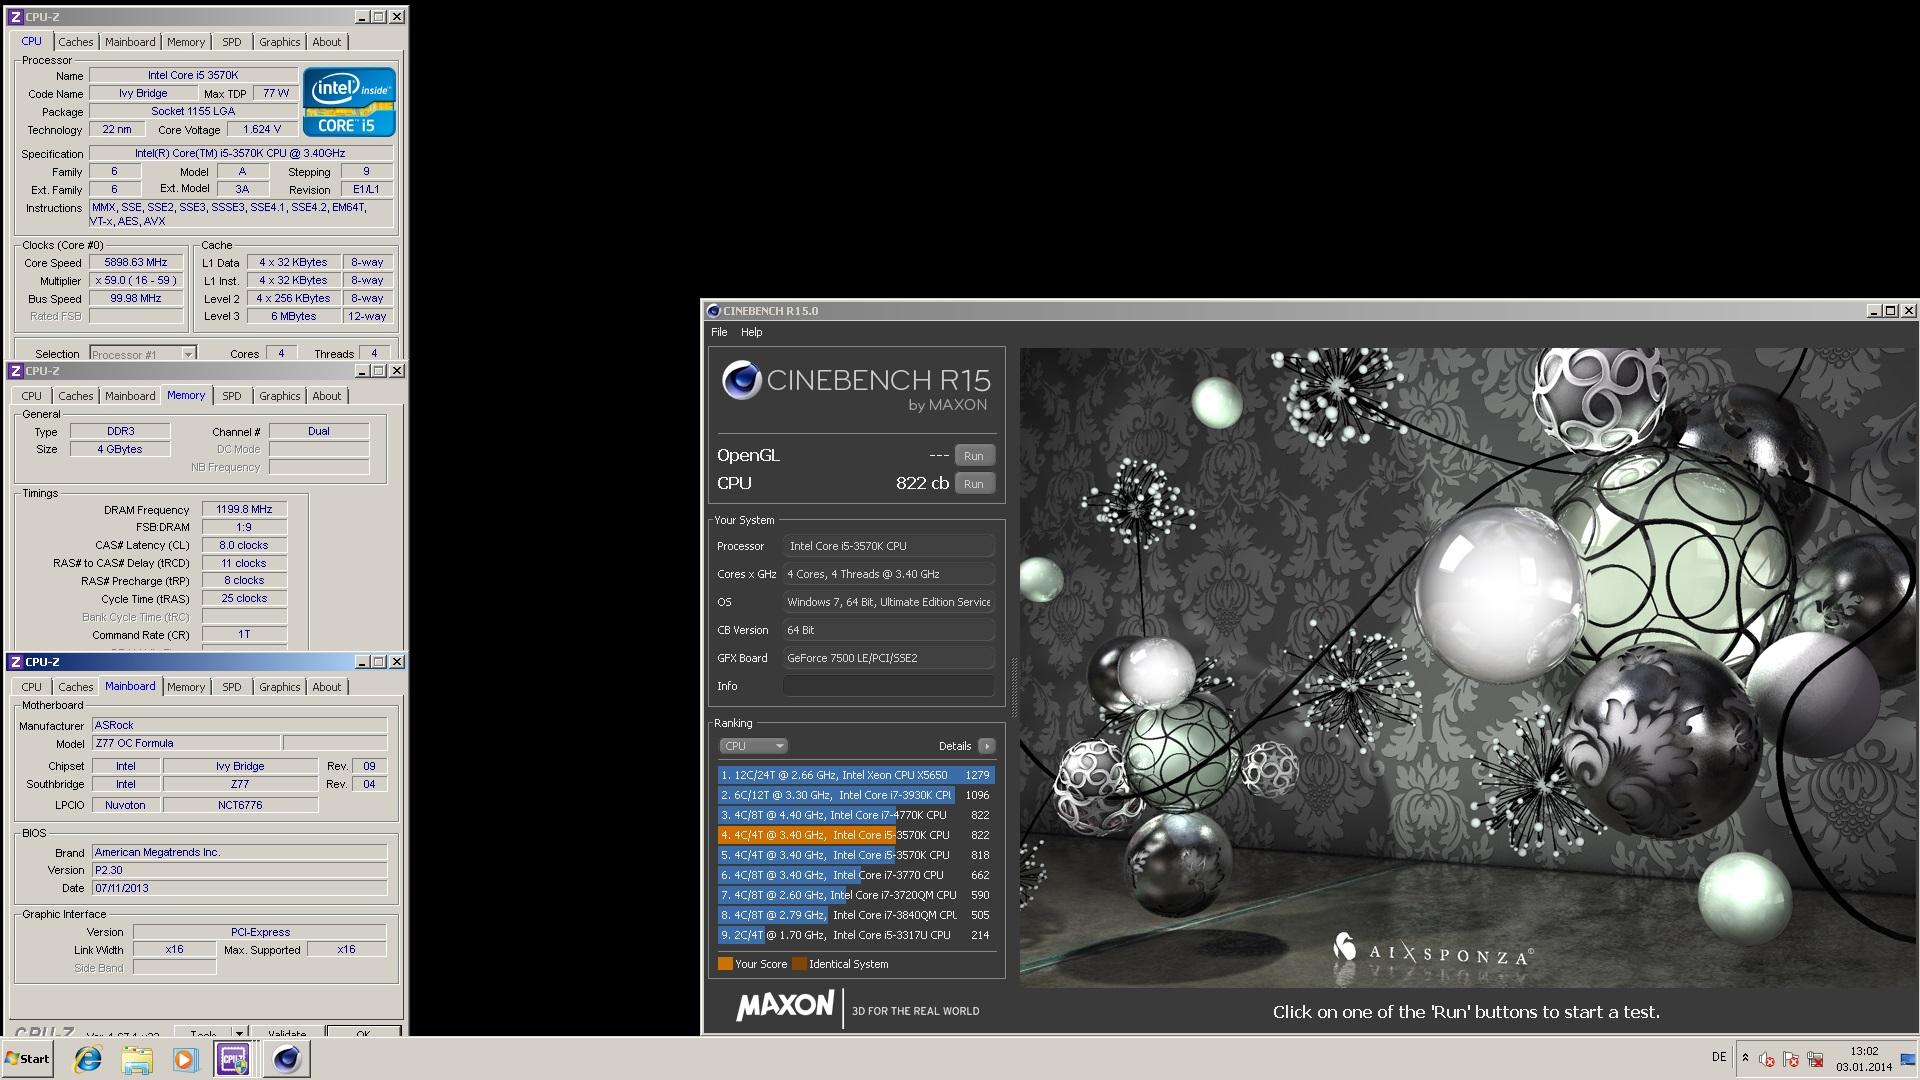Open Graphics tab in bottom CPU-Z window
1920x1080 pixels.
(x=279, y=687)
